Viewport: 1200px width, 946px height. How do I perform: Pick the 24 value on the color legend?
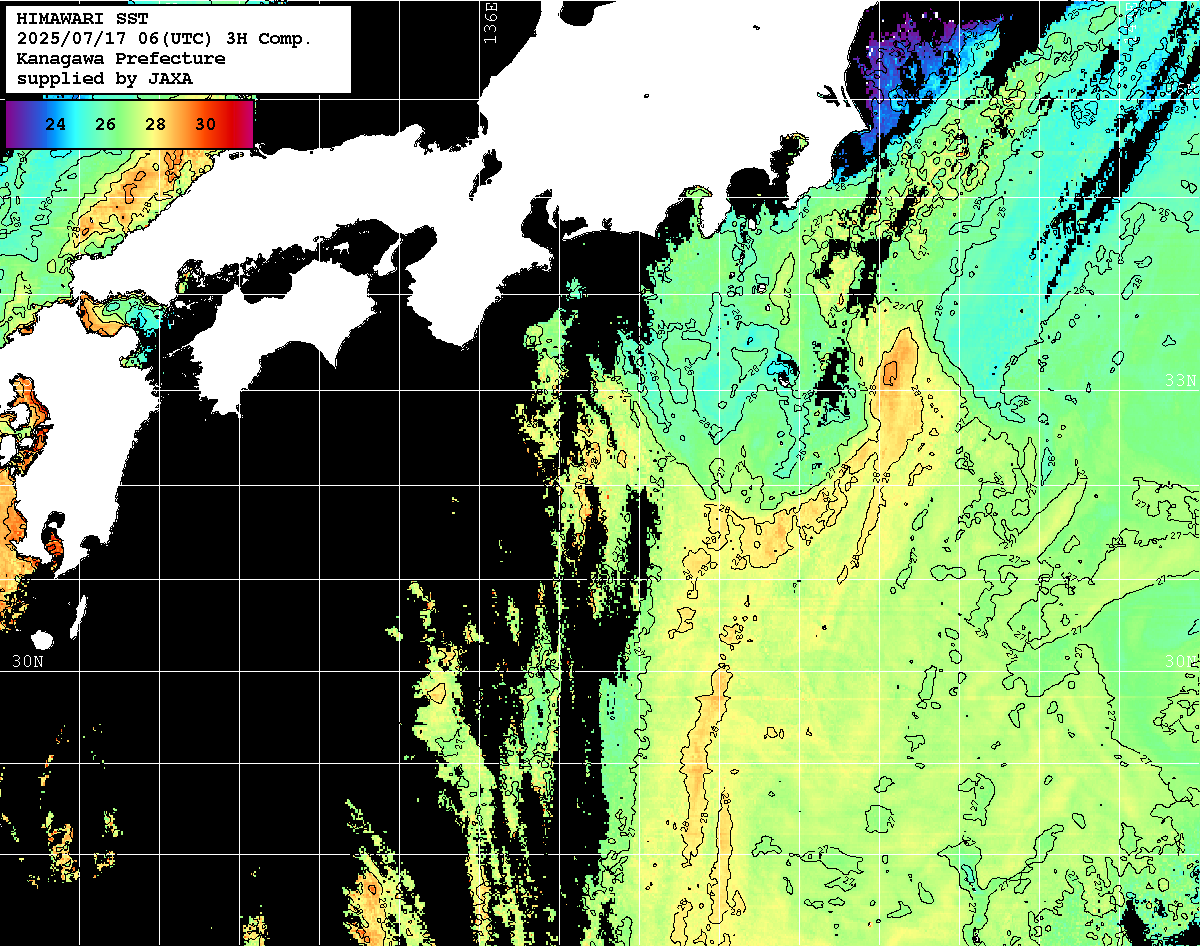[56, 125]
